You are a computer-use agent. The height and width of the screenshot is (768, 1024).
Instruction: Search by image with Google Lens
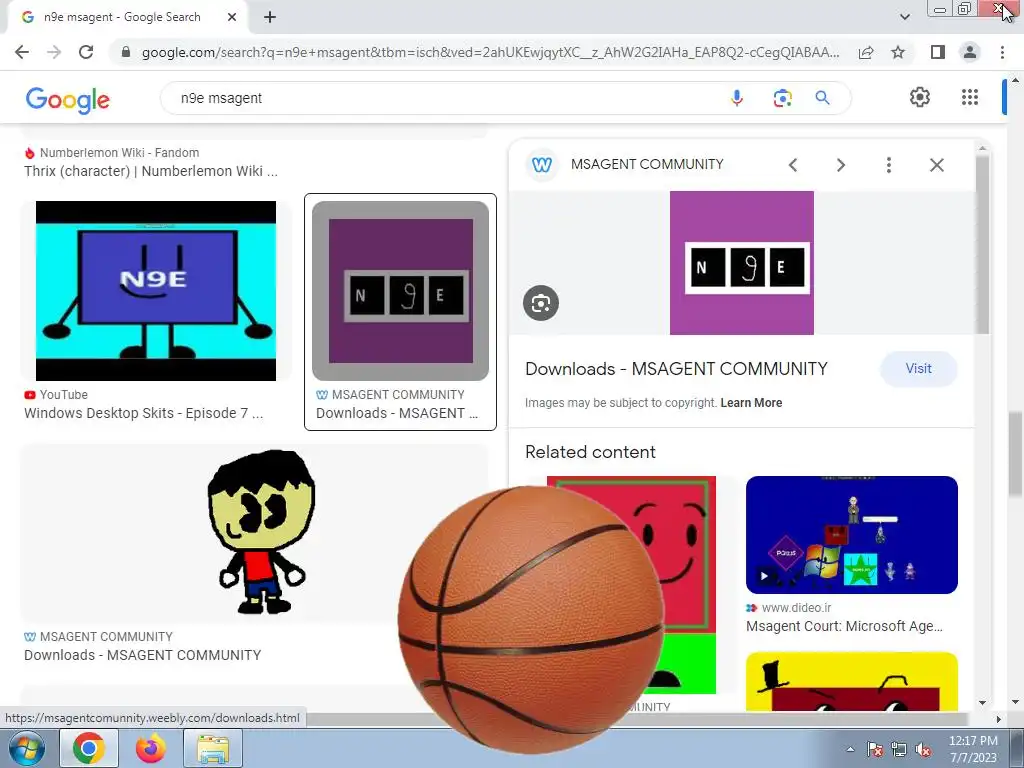pos(782,98)
